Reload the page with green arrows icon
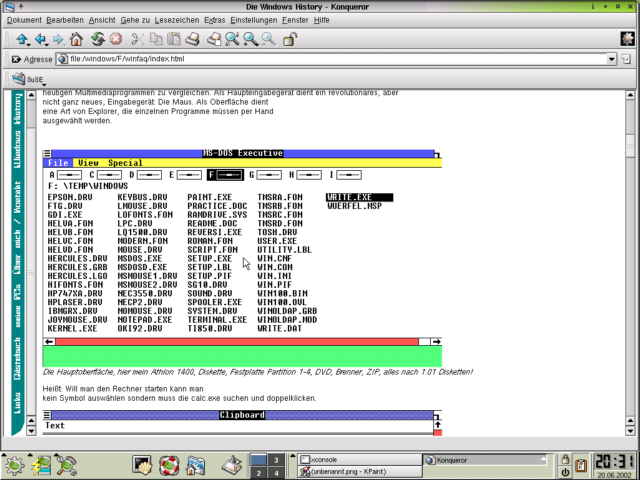This screenshot has height=480, width=640. (x=98, y=39)
